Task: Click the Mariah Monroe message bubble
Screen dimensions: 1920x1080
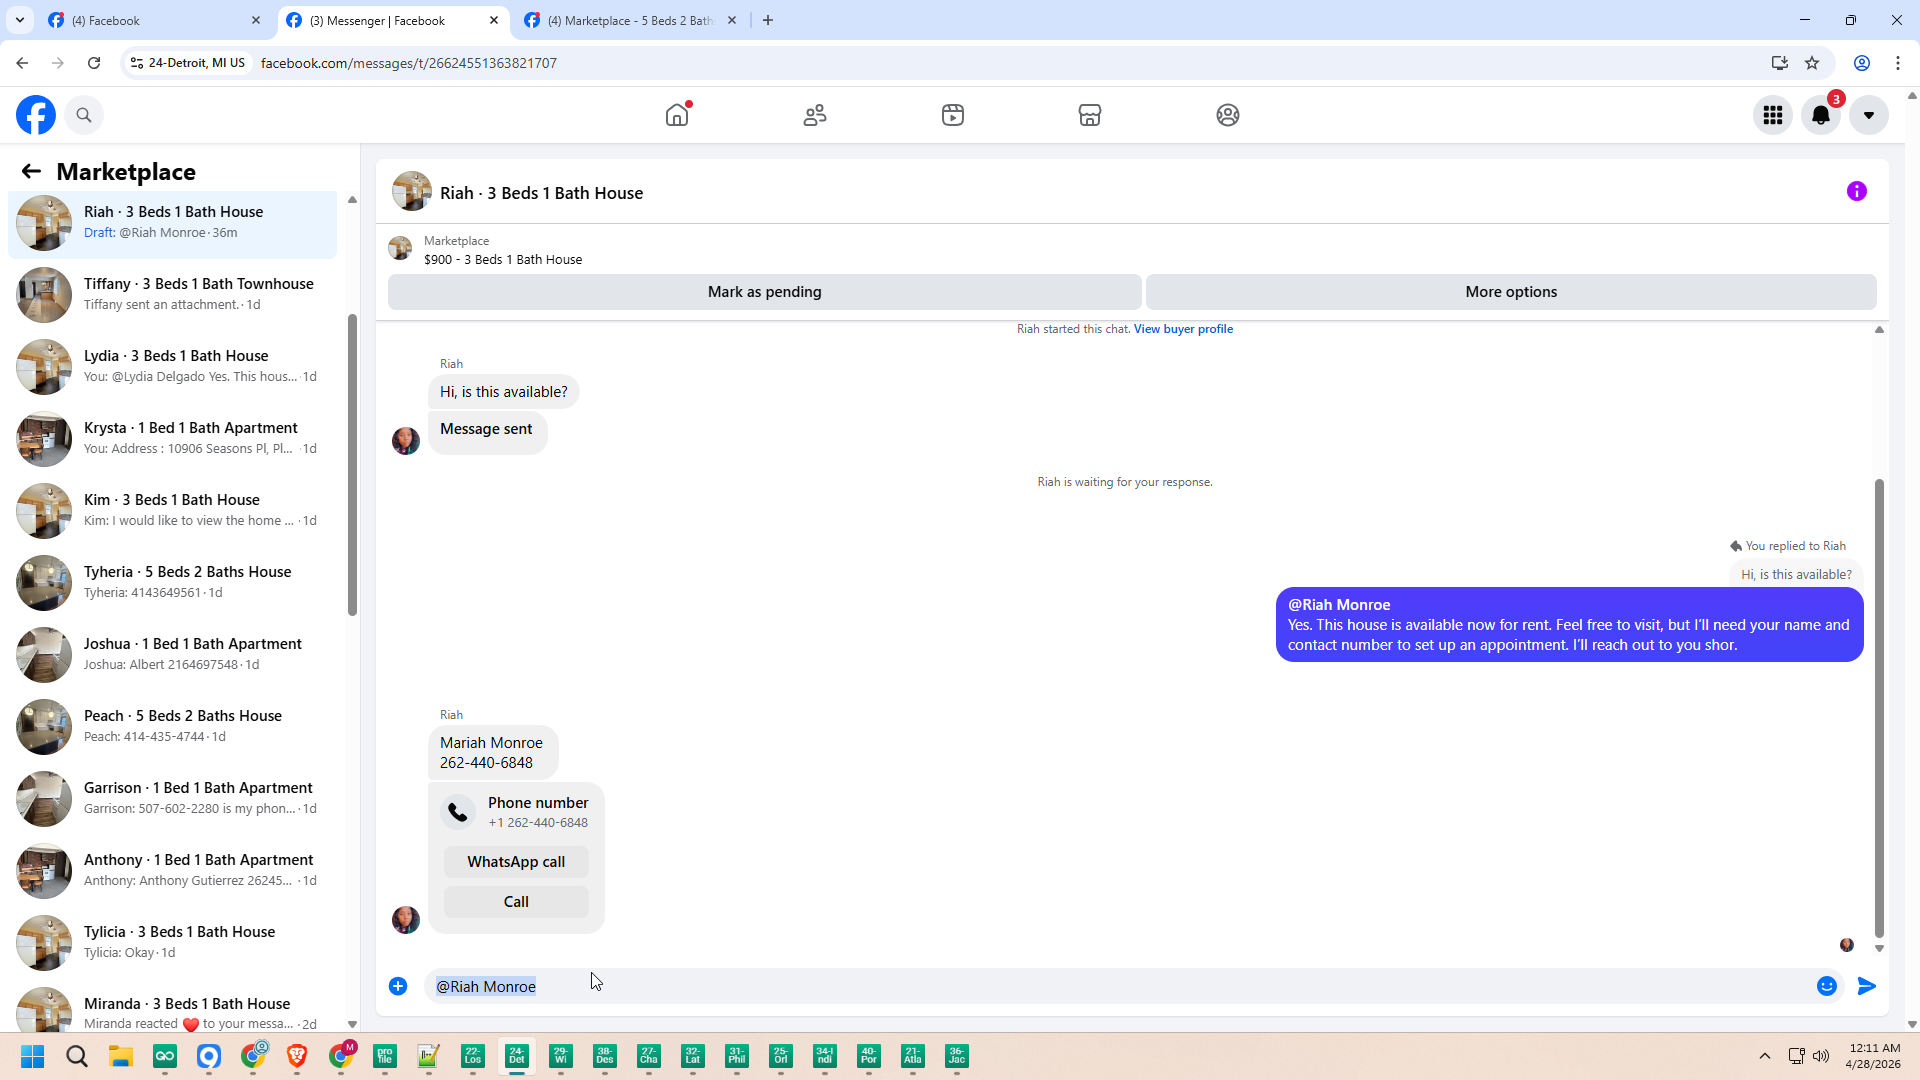Action: [493, 753]
